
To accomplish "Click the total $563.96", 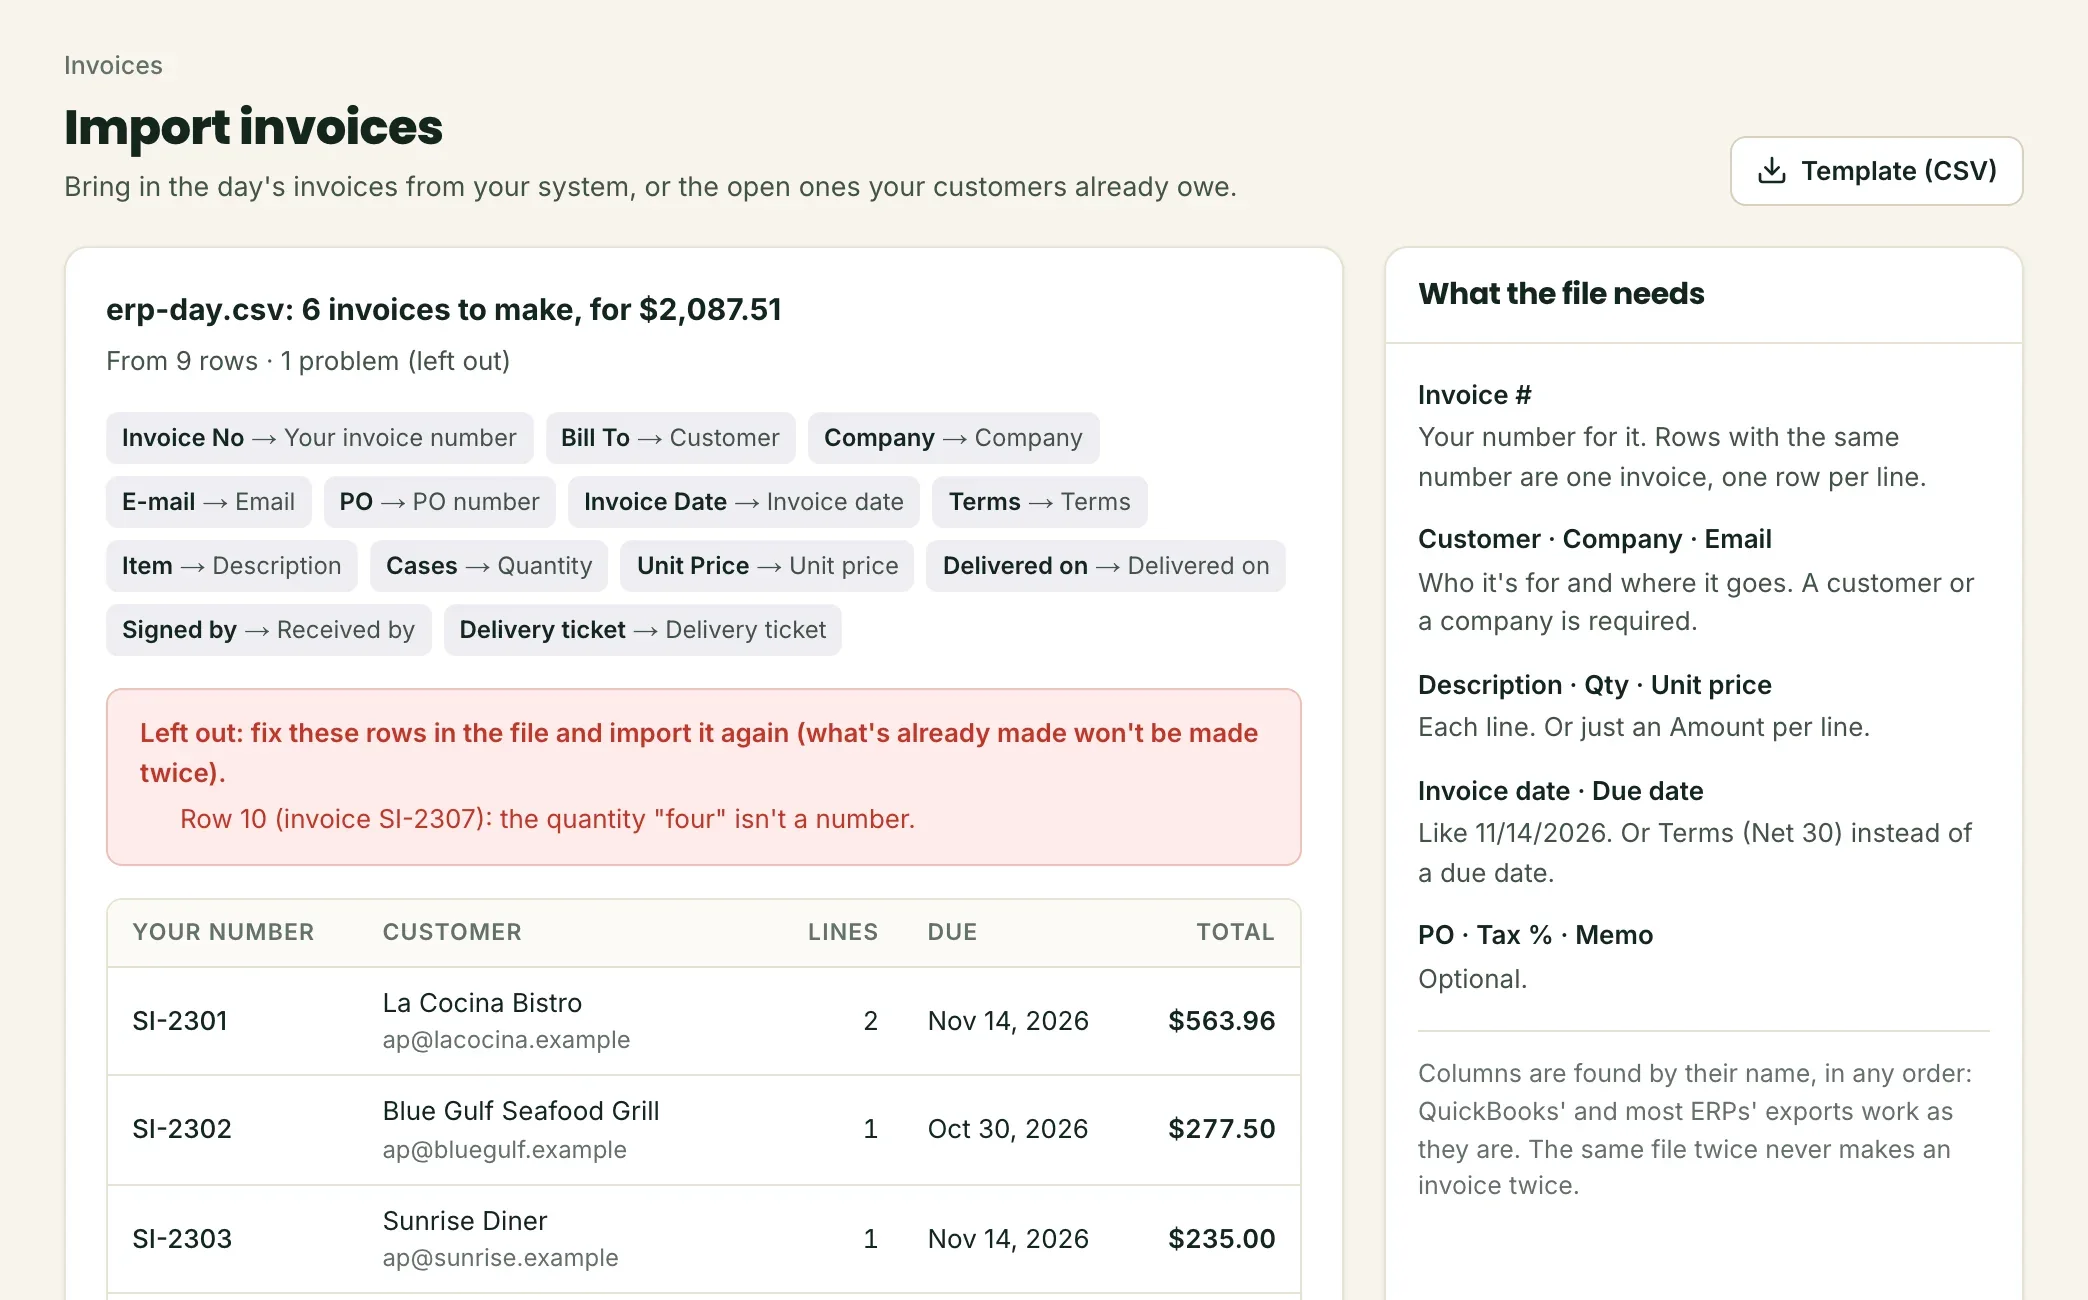I will coord(1221,1021).
